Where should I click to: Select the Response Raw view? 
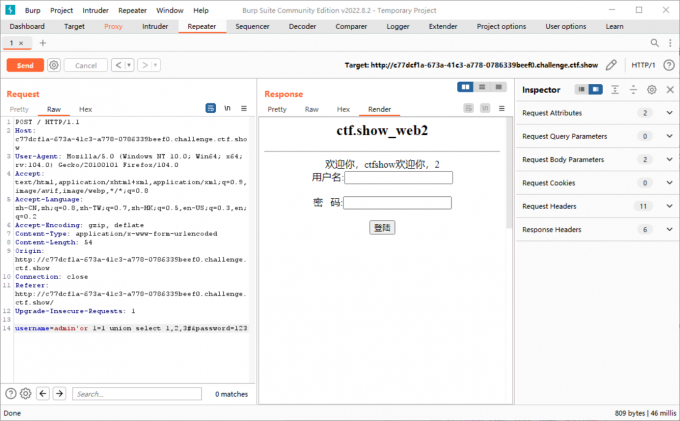pyautogui.click(x=311, y=109)
